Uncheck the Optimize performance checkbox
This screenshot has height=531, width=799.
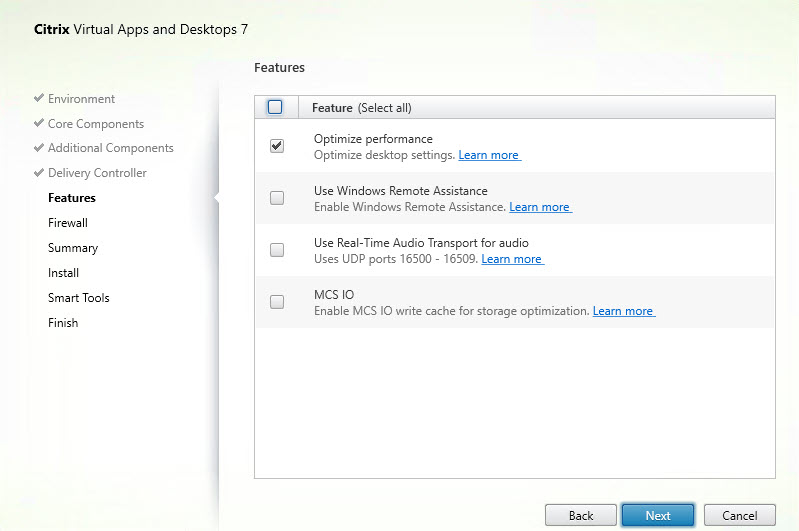pos(277,146)
